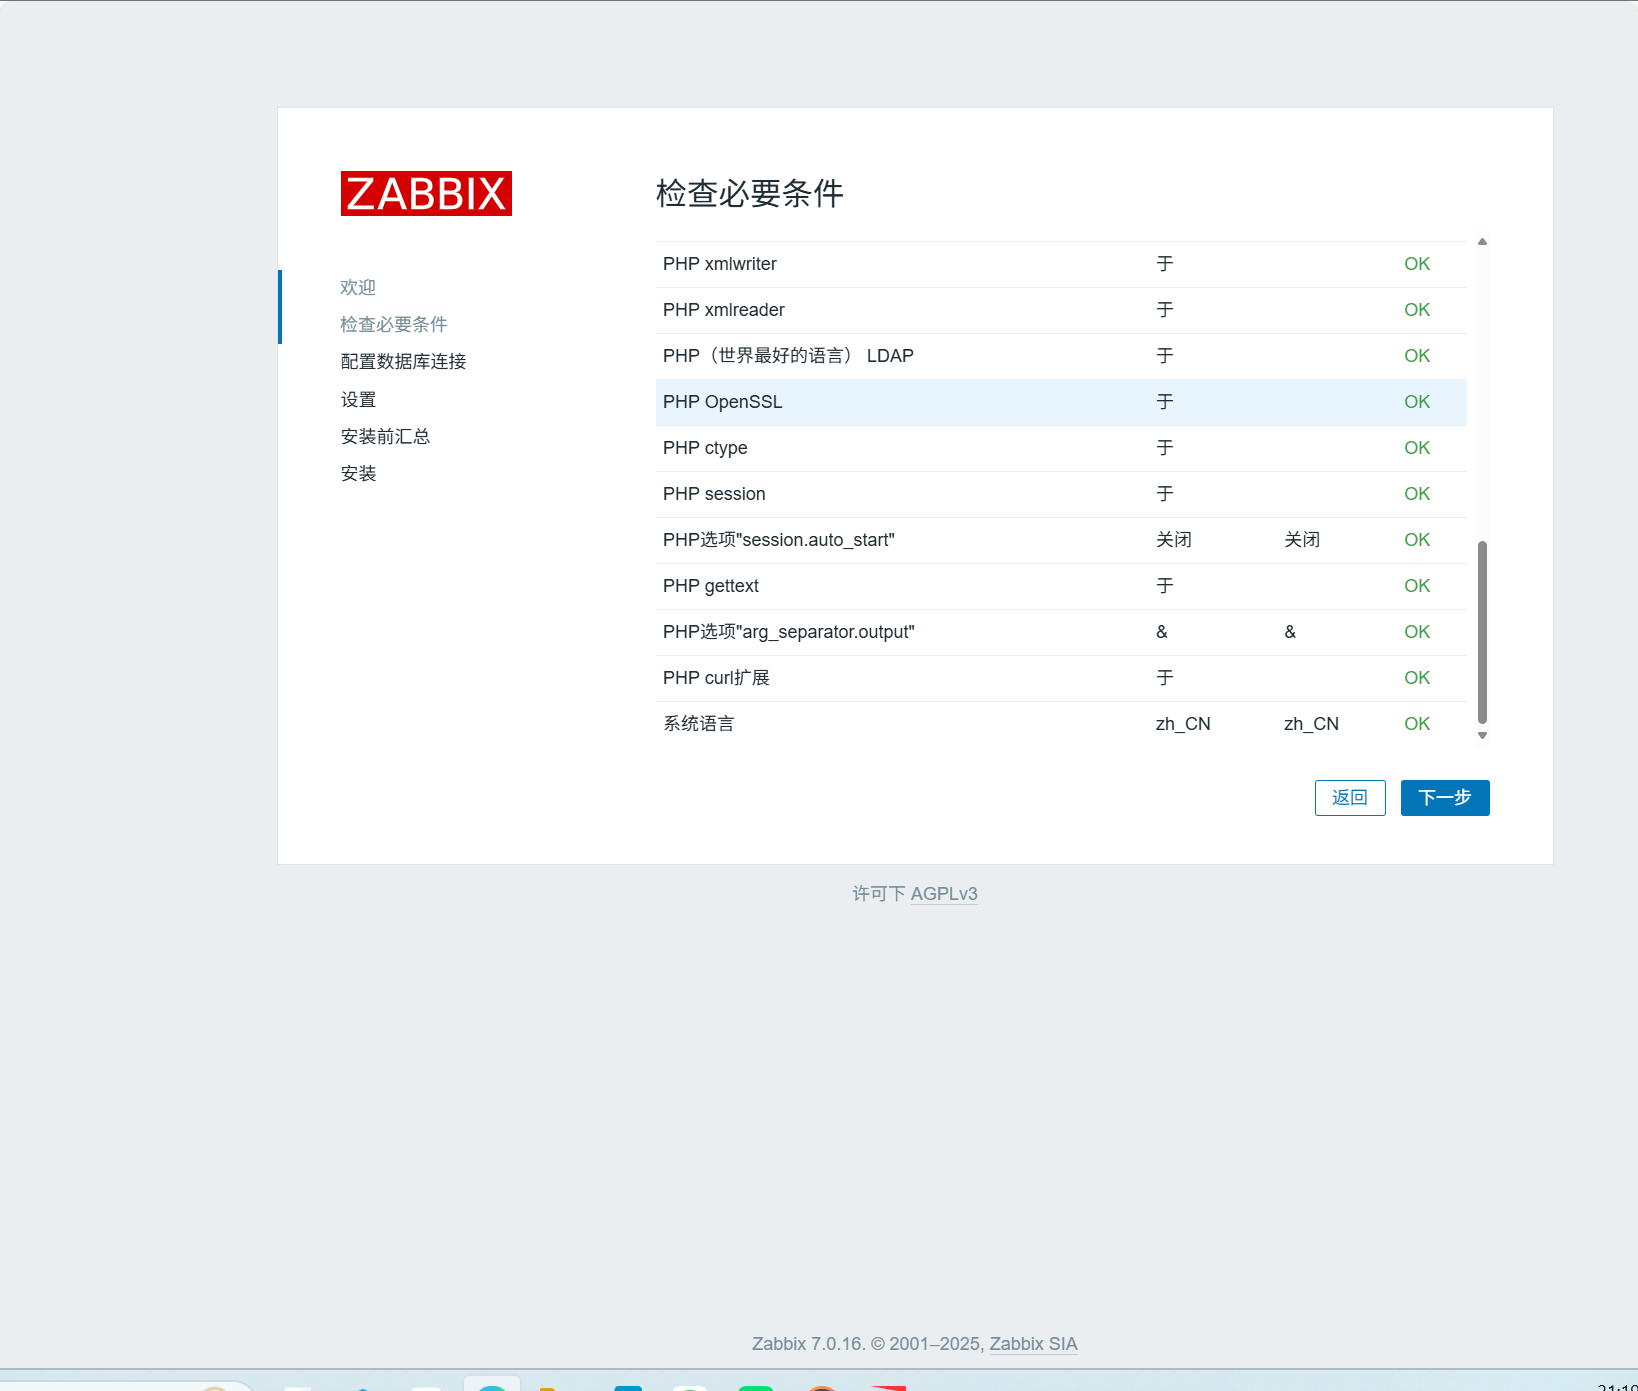This screenshot has width=1638, height=1391.
Task: Click the PHP xmlwriter row label
Action: coord(720,264)
